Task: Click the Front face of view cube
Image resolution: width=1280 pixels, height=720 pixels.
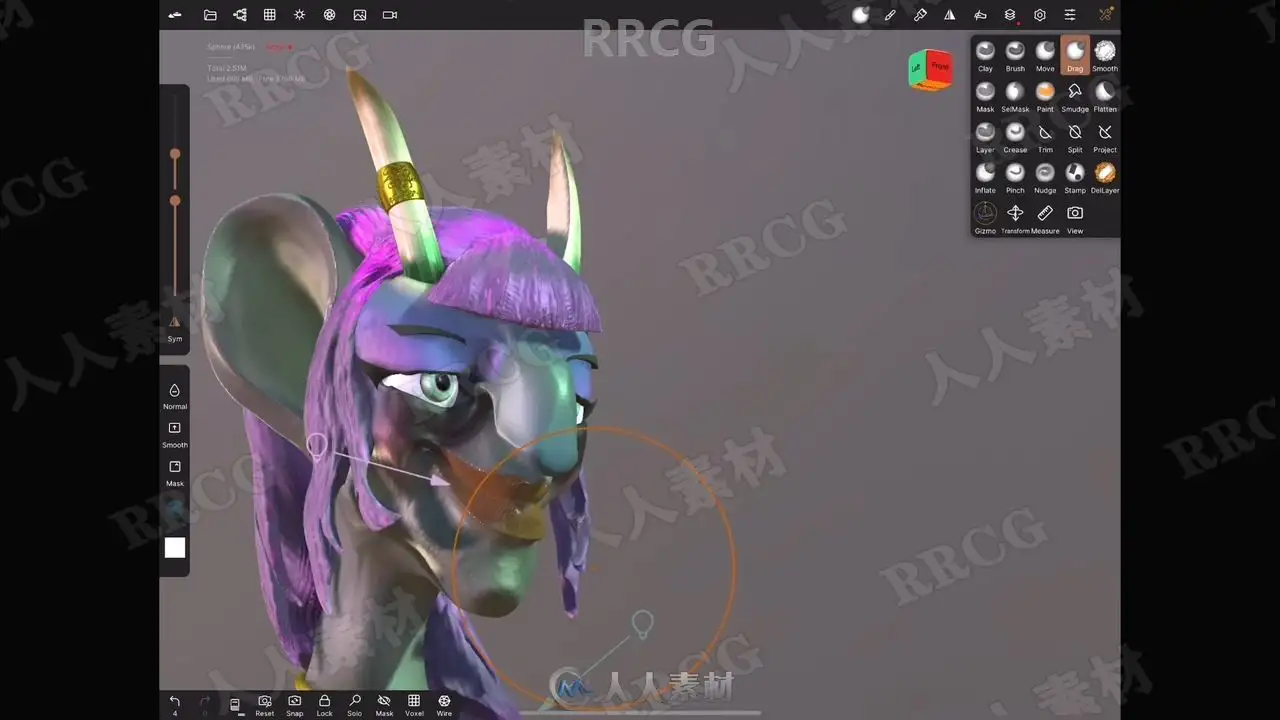Action: click(940, 67)
